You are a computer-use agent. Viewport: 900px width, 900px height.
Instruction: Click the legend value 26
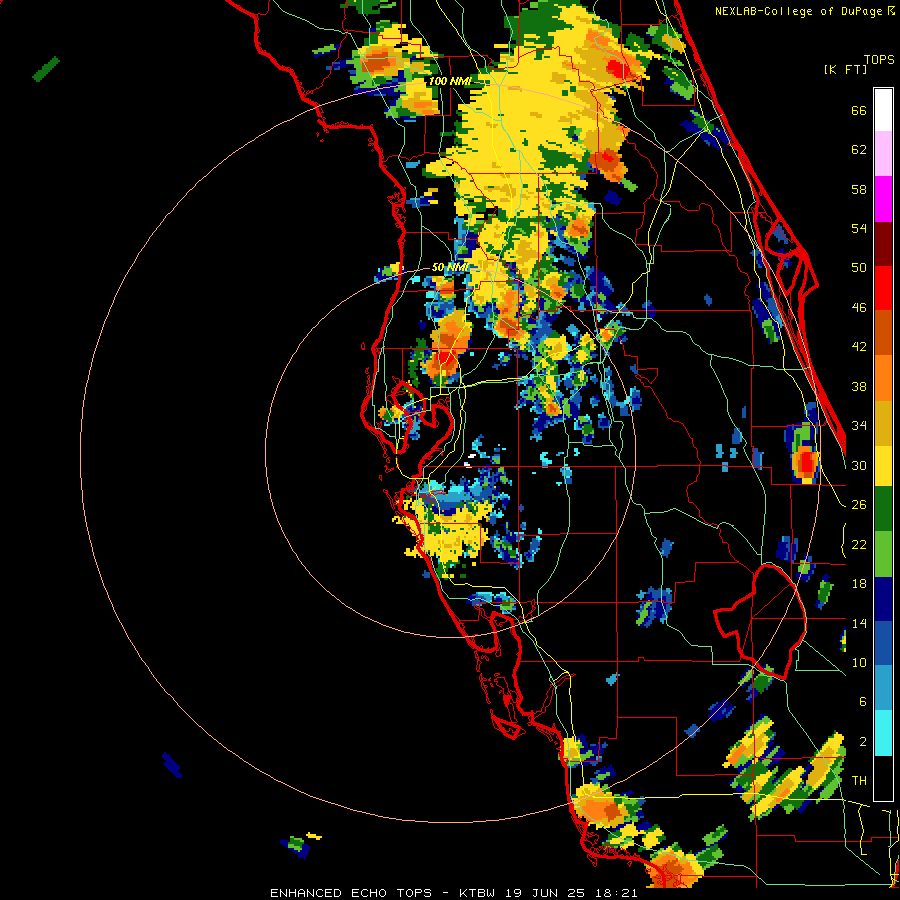click(x=859, y=505)
